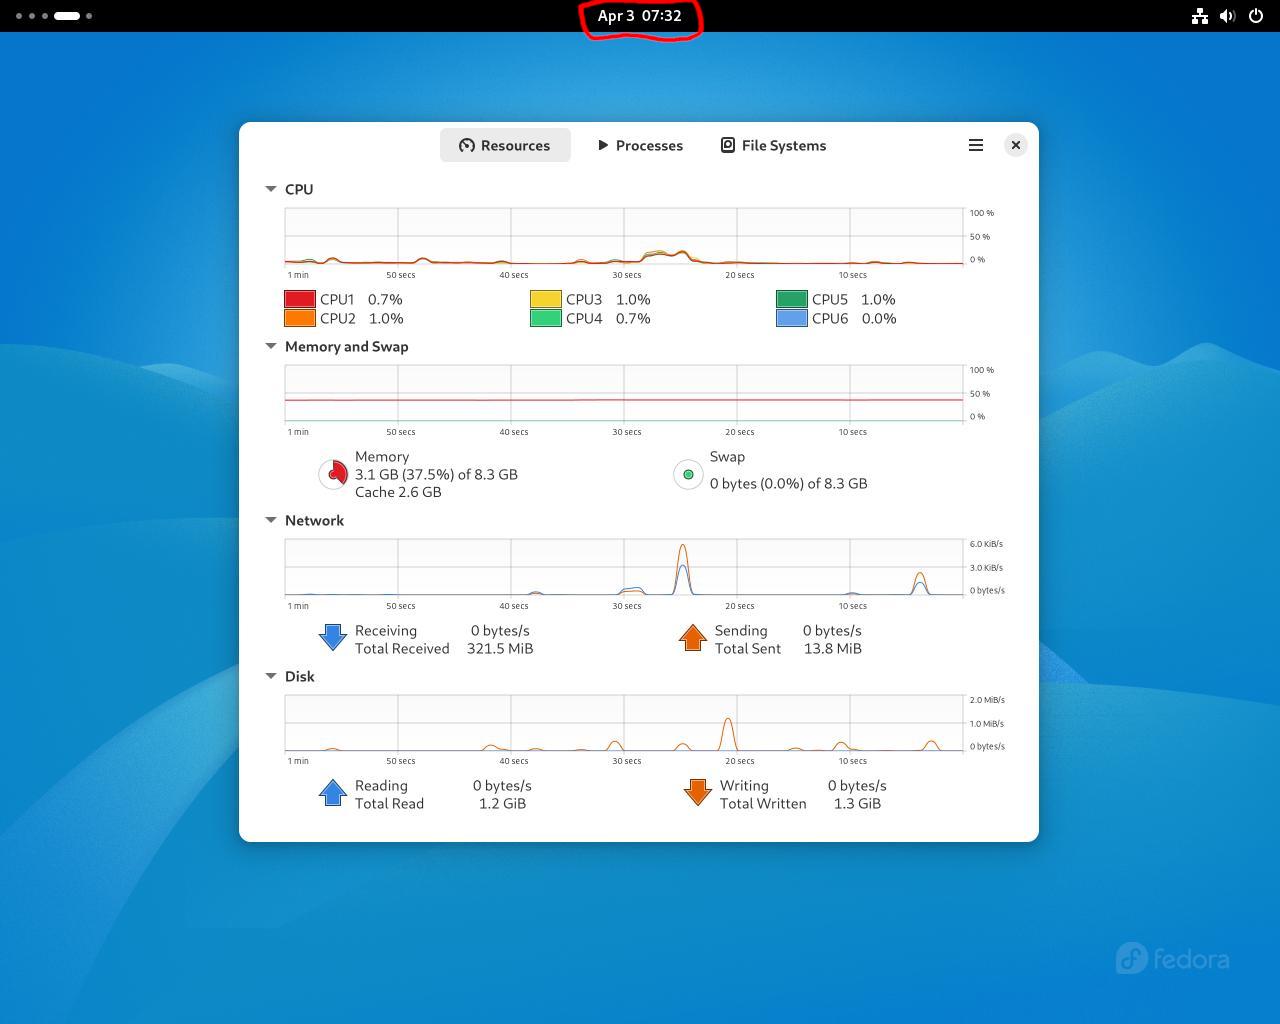1280x1024 pixels.
Task: Click the volume speaker icon in top bar
Action: point(1228,16)
